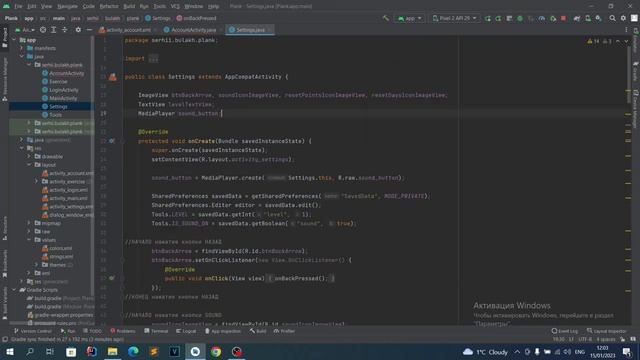Open the Build menu
Viewport: 640px width, 360px height.
(129, 7)
